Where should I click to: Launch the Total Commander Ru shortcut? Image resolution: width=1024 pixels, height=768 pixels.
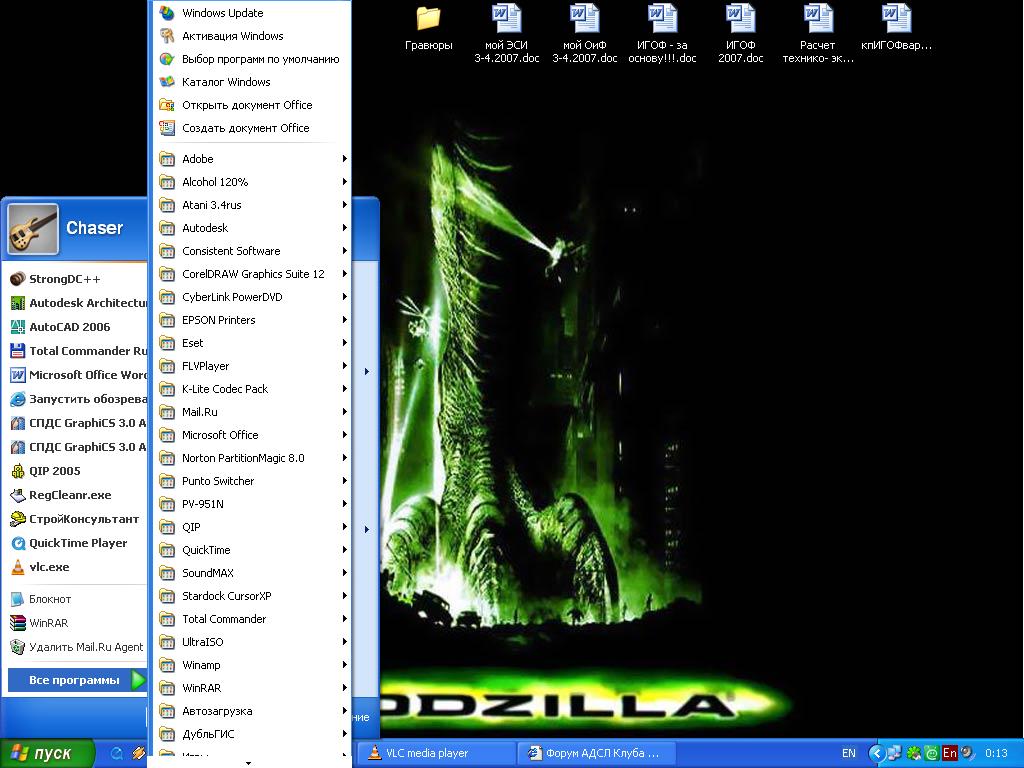pos(77,351)
